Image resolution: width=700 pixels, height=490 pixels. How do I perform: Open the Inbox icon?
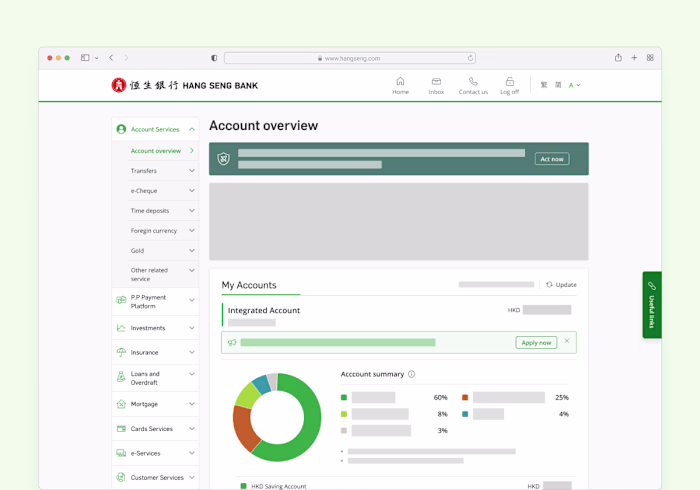pyautogui.click(x=436, y=81)
